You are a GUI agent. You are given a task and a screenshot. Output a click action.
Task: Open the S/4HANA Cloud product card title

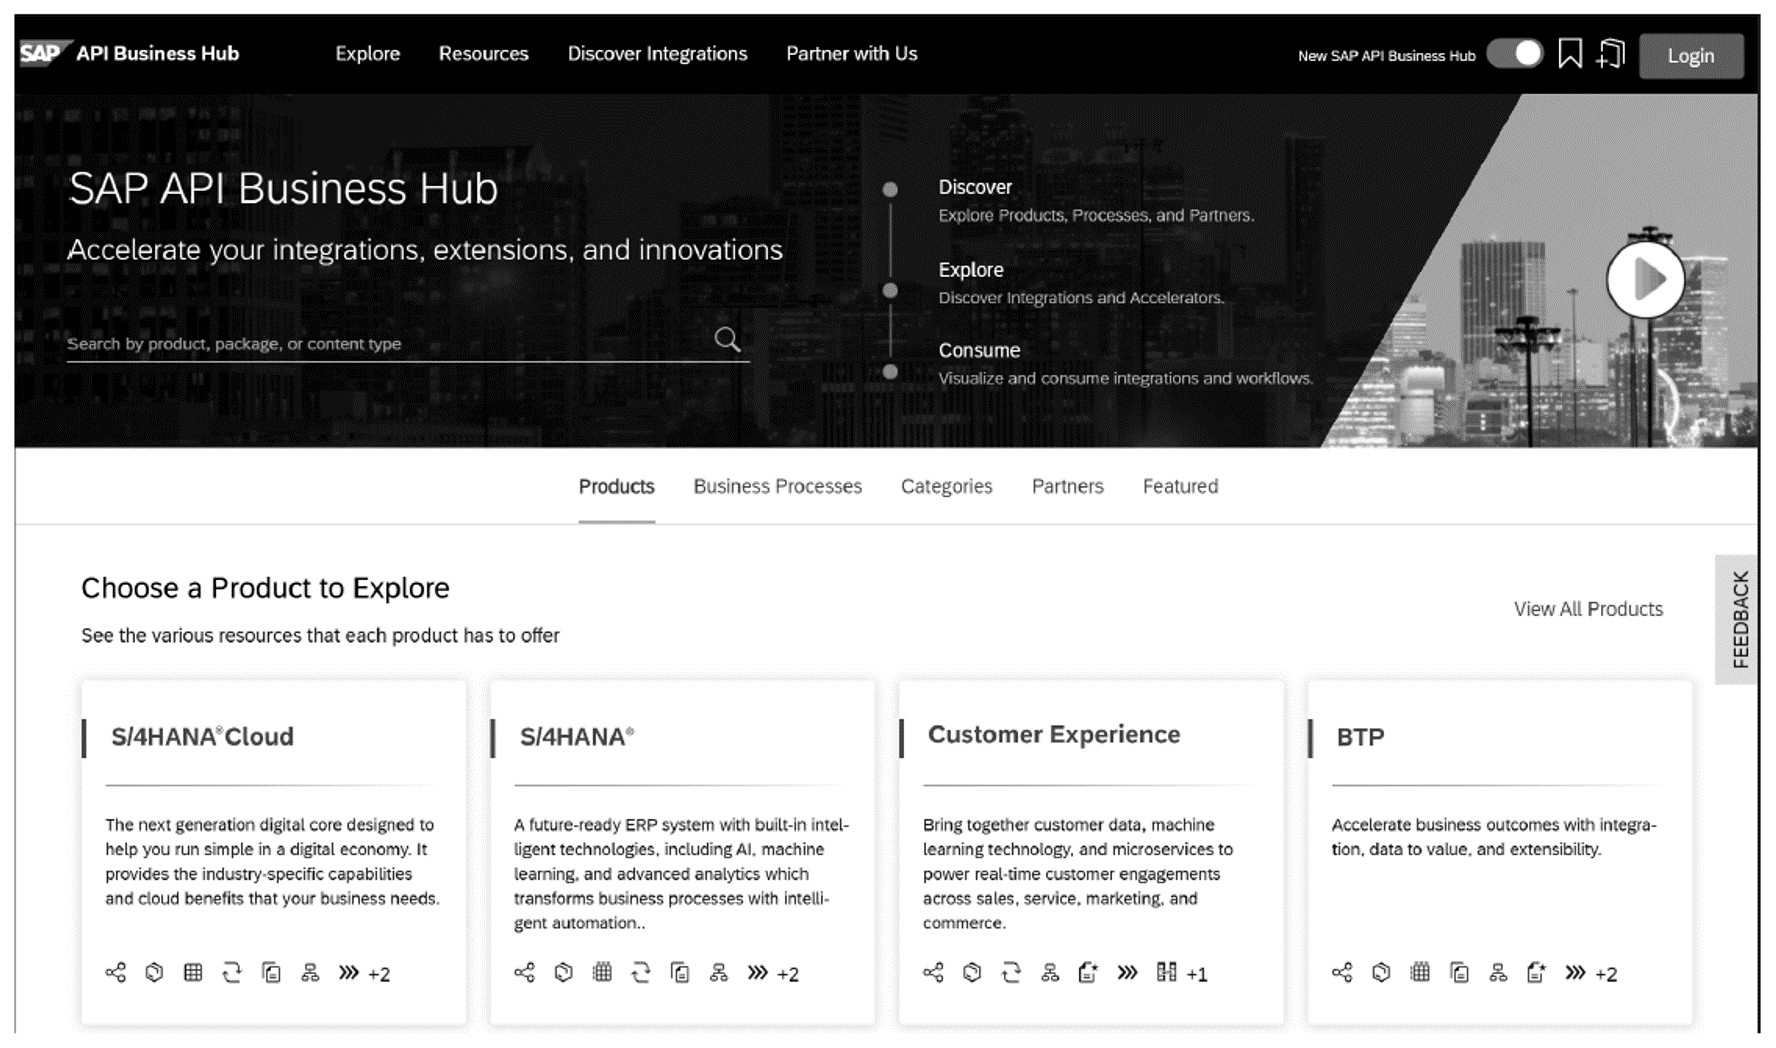tap(202, 737)
